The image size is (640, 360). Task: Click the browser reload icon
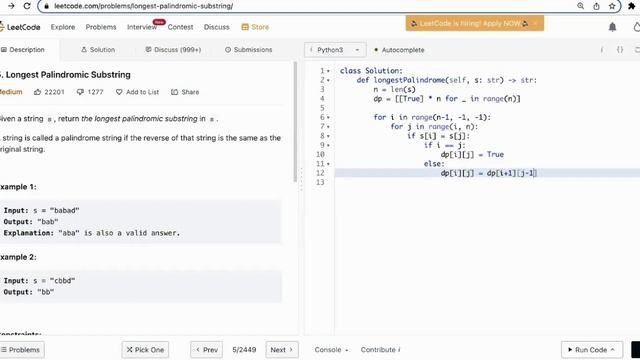(x=27, y=6)
